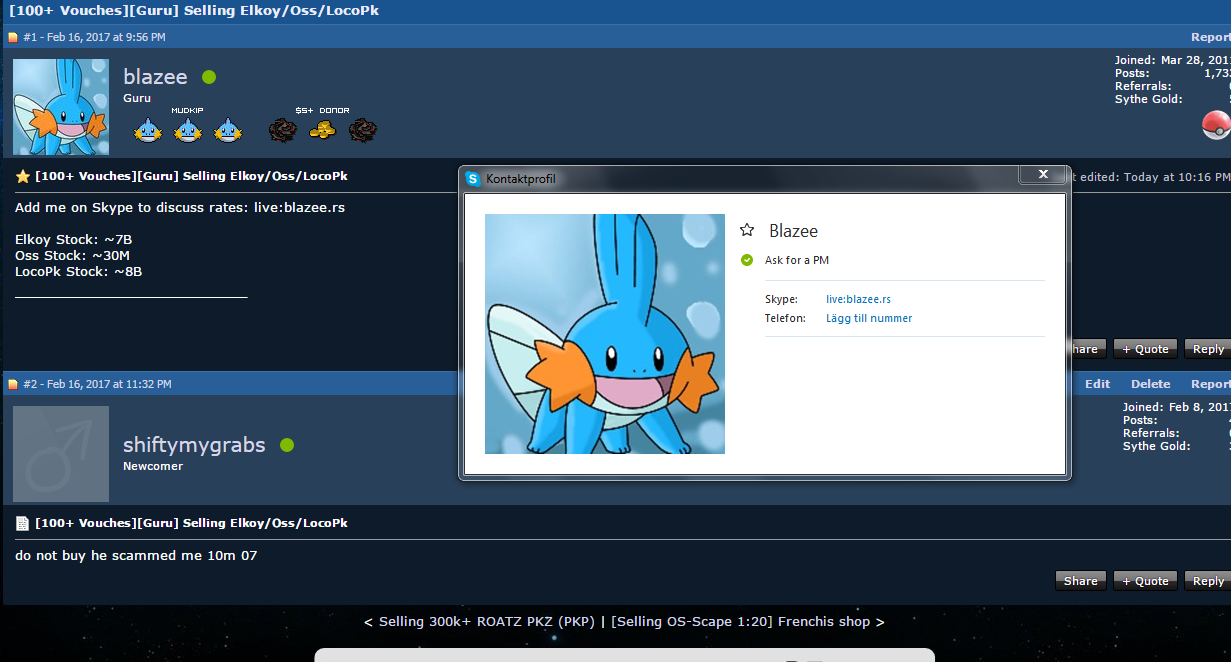The image size is (1231, 662).
Task: Click blazee's green online status dot
Action: click(x=209, y=77)
